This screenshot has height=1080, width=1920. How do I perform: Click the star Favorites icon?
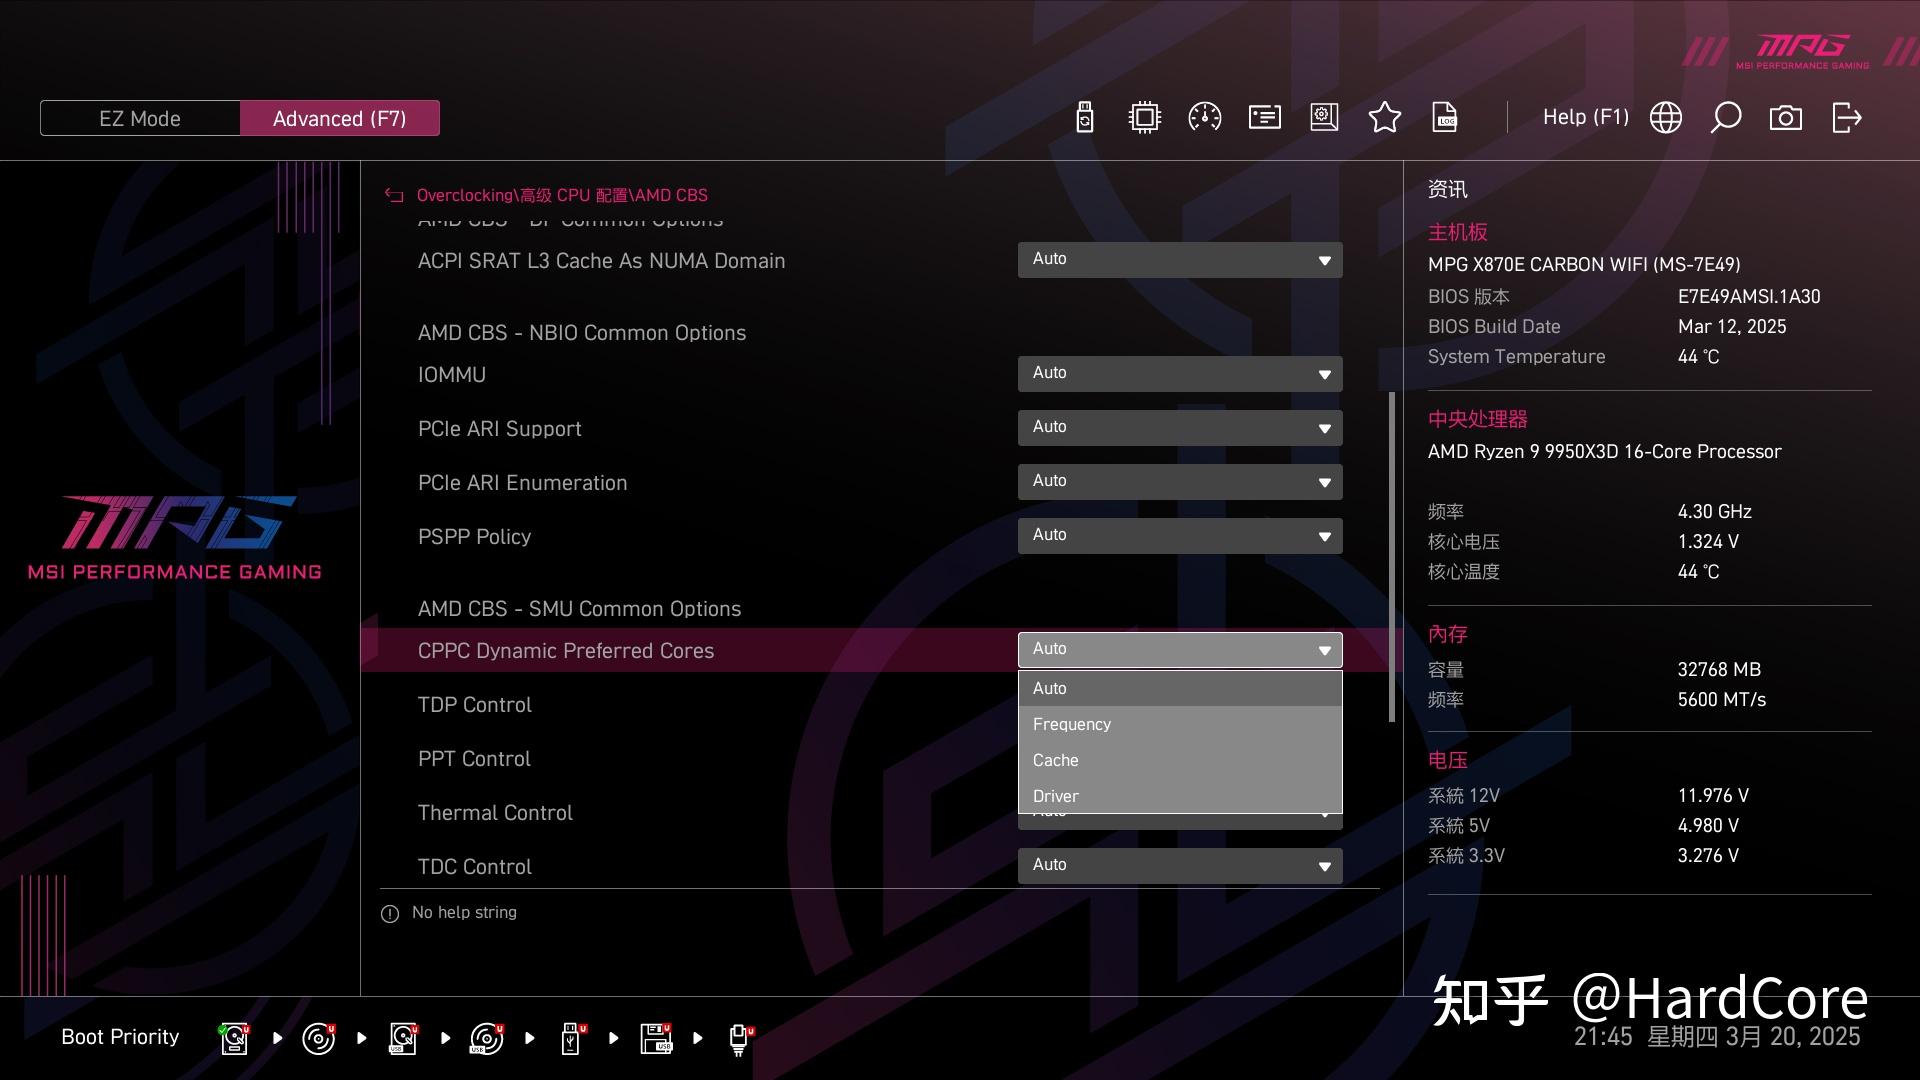(x=1384, y=118)
